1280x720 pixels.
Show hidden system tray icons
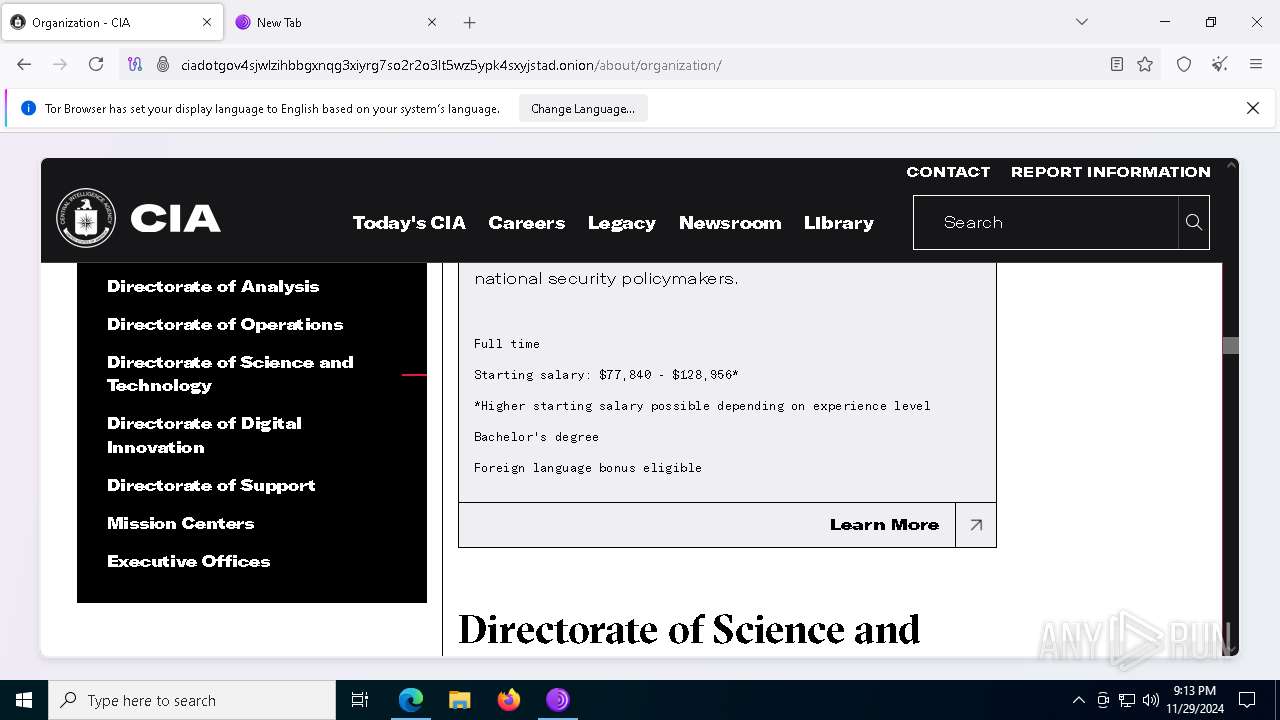pyautogui.click(x=1078, y=700)
